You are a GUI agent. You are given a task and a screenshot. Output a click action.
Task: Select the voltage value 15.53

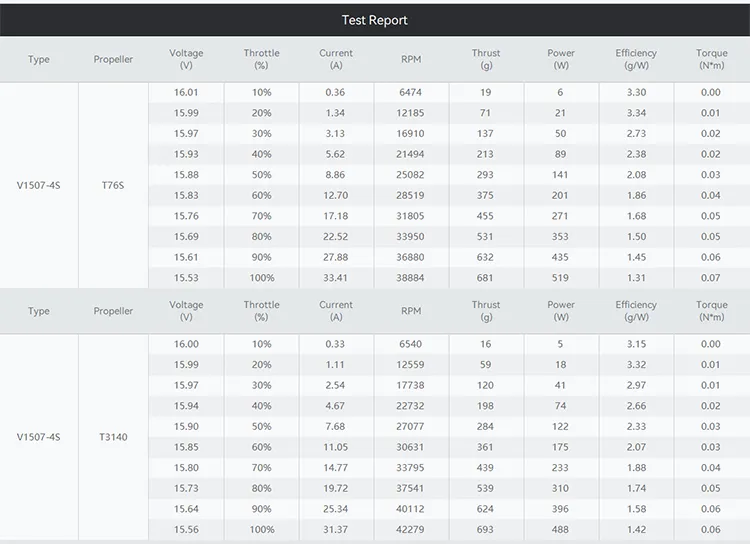[186, 278]
